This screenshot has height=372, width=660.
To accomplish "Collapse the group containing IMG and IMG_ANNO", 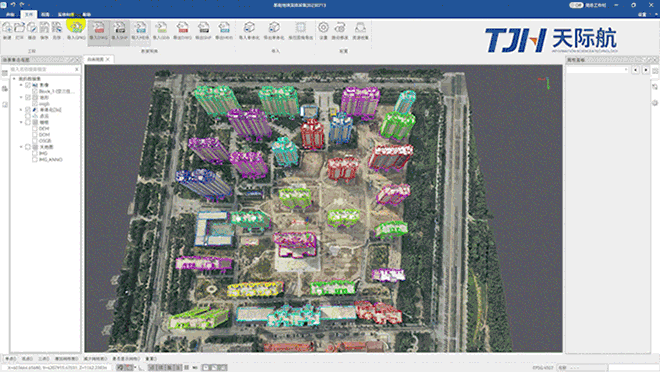I will (x=21, y=147).
